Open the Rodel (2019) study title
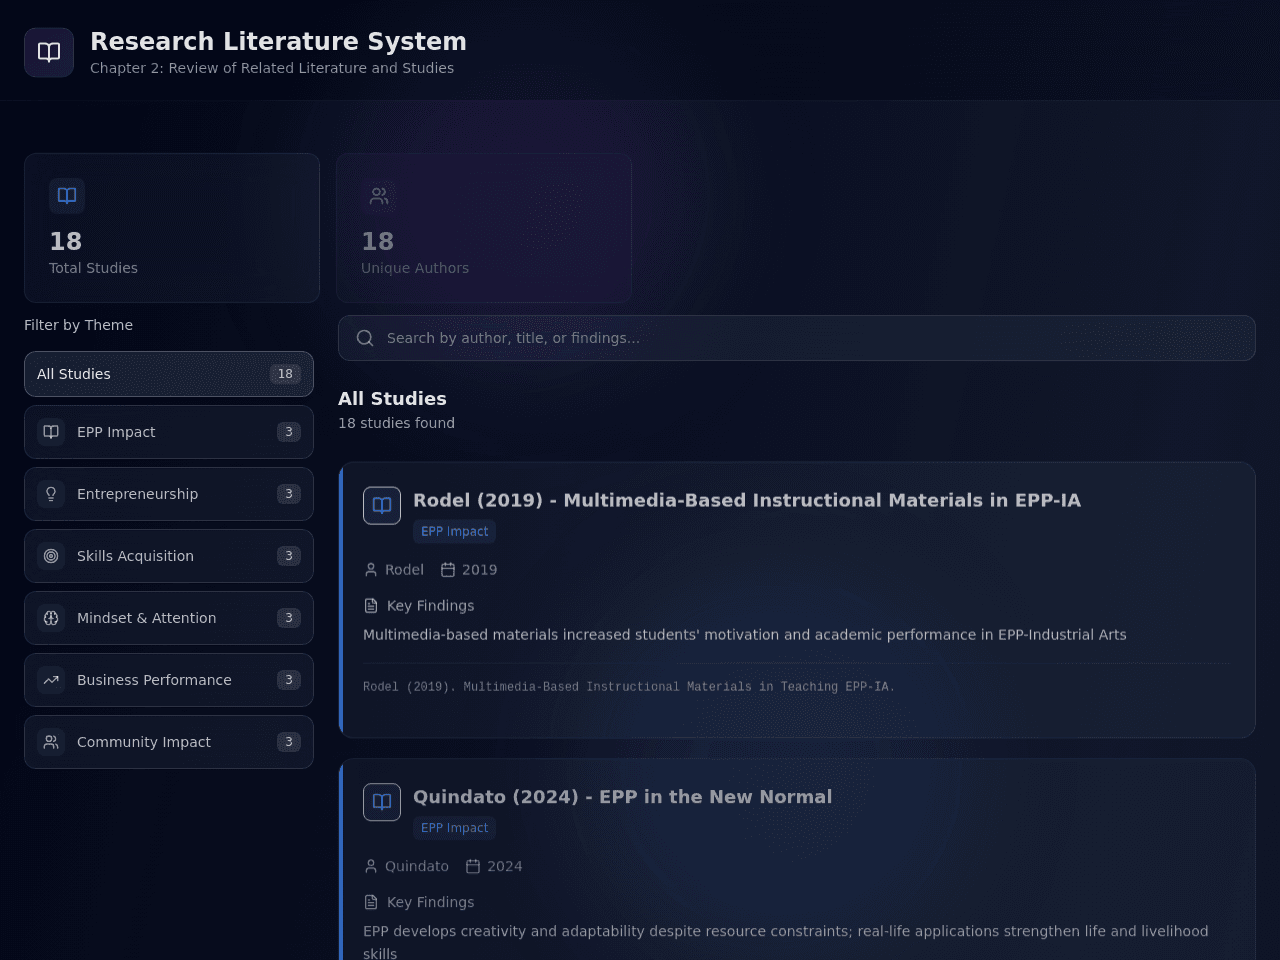The height and width of the screenshot is (960, 1280). 747,500
